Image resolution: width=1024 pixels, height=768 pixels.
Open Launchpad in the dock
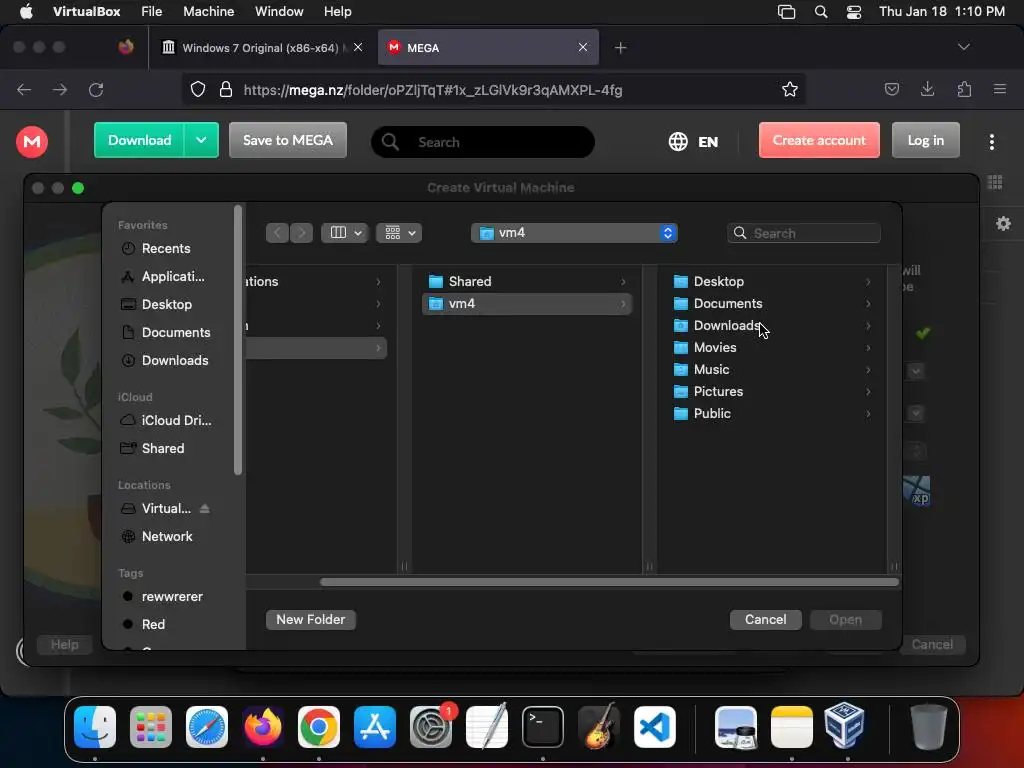point(151,726)
